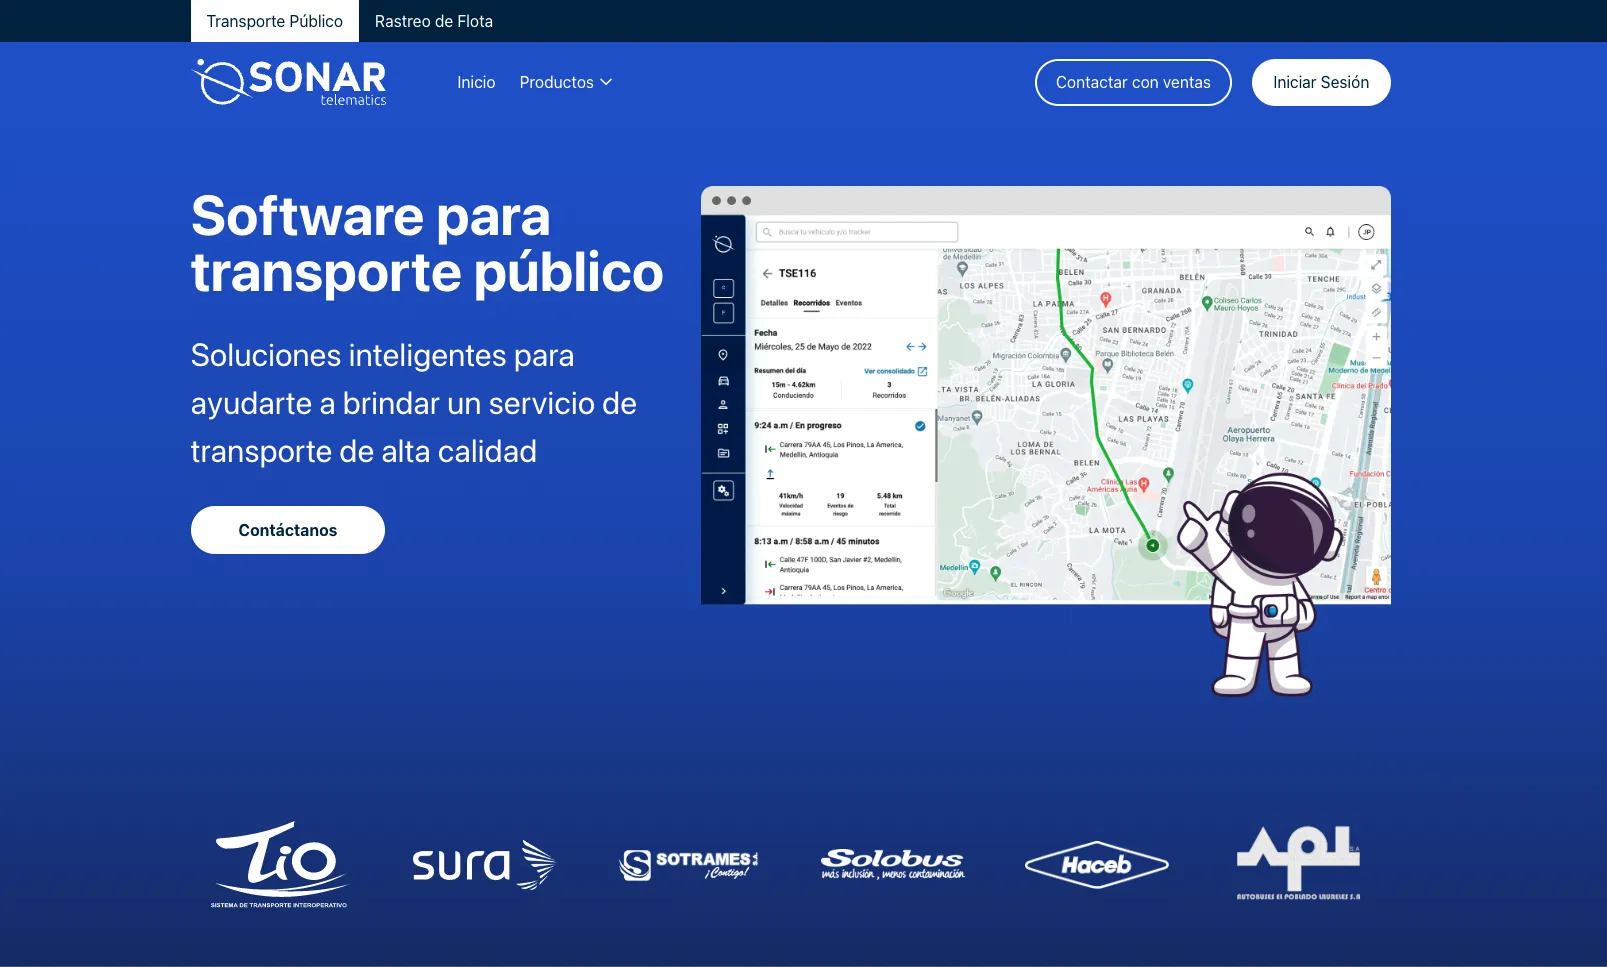Select the 8:13 a.m / 8:58 a.m trip

tap(817, 541)
